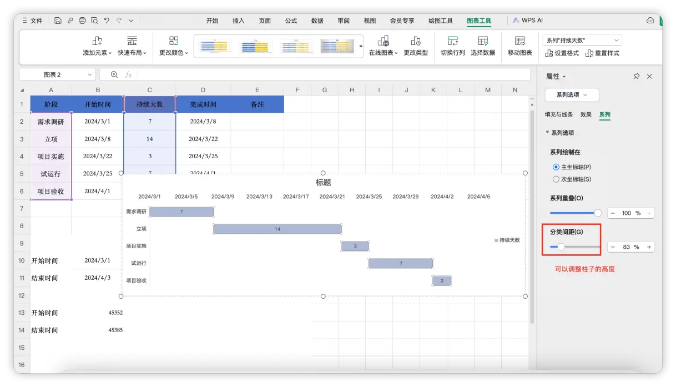Select 主坐标轴(P) primary axis radio
Viewport: 674px width, 382px height.
(x=556, y=167)
